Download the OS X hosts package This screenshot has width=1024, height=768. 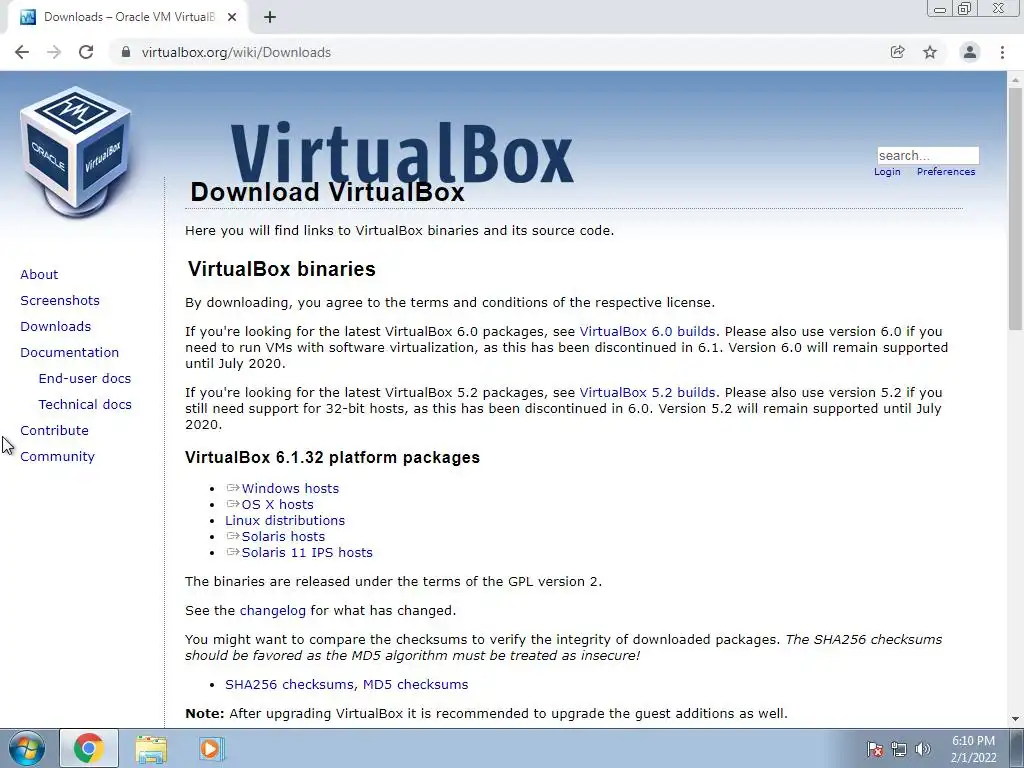click(x=278, y=505)
